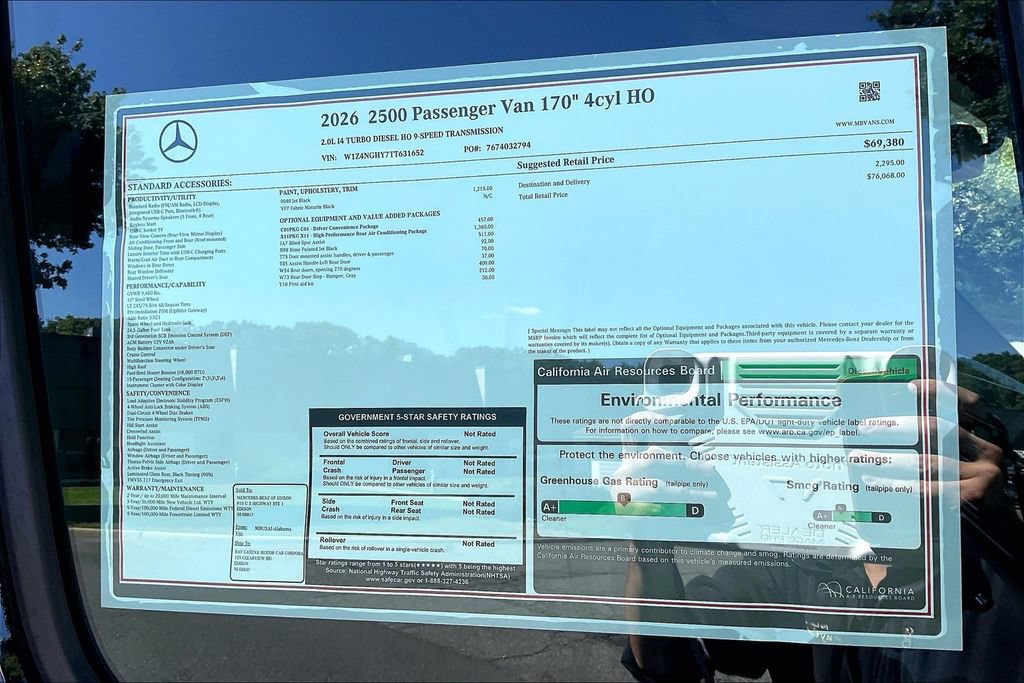Click the 'PRODUCTIVITY/UTILITY' heading

(x=161, y=198)
